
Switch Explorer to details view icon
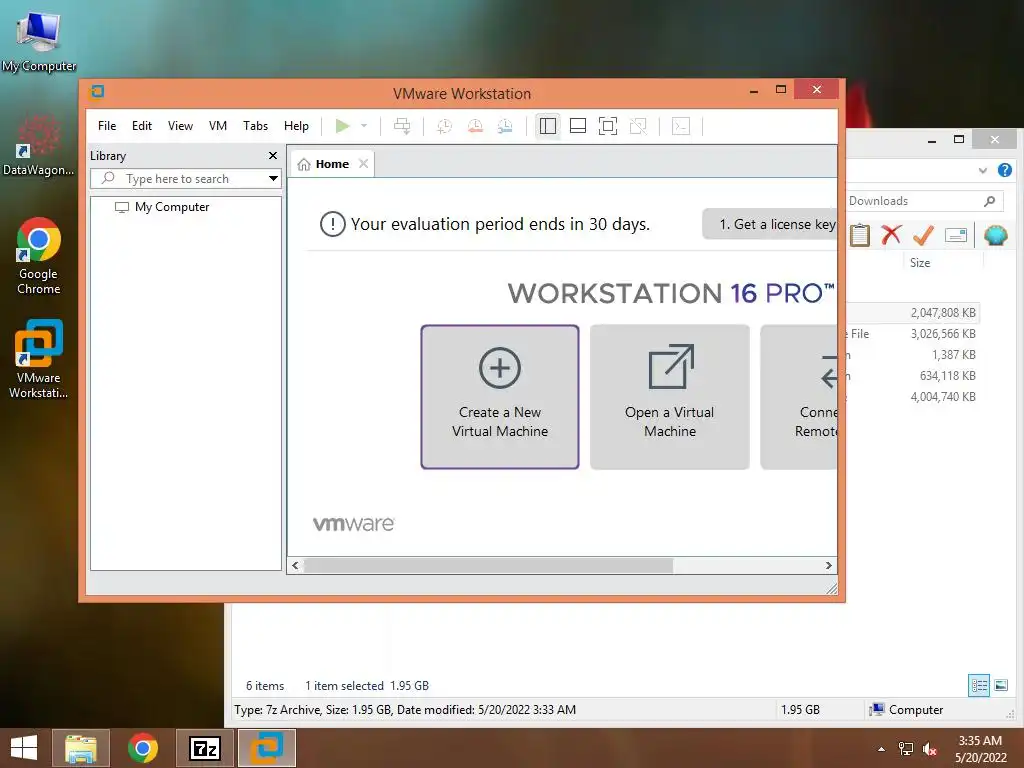[x=979, y=686]
